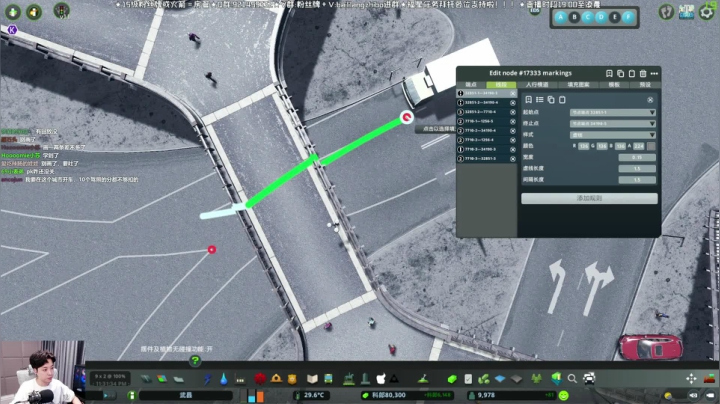Click the 添加规则 add rule button
720x404 pixels.
(589, 198)
